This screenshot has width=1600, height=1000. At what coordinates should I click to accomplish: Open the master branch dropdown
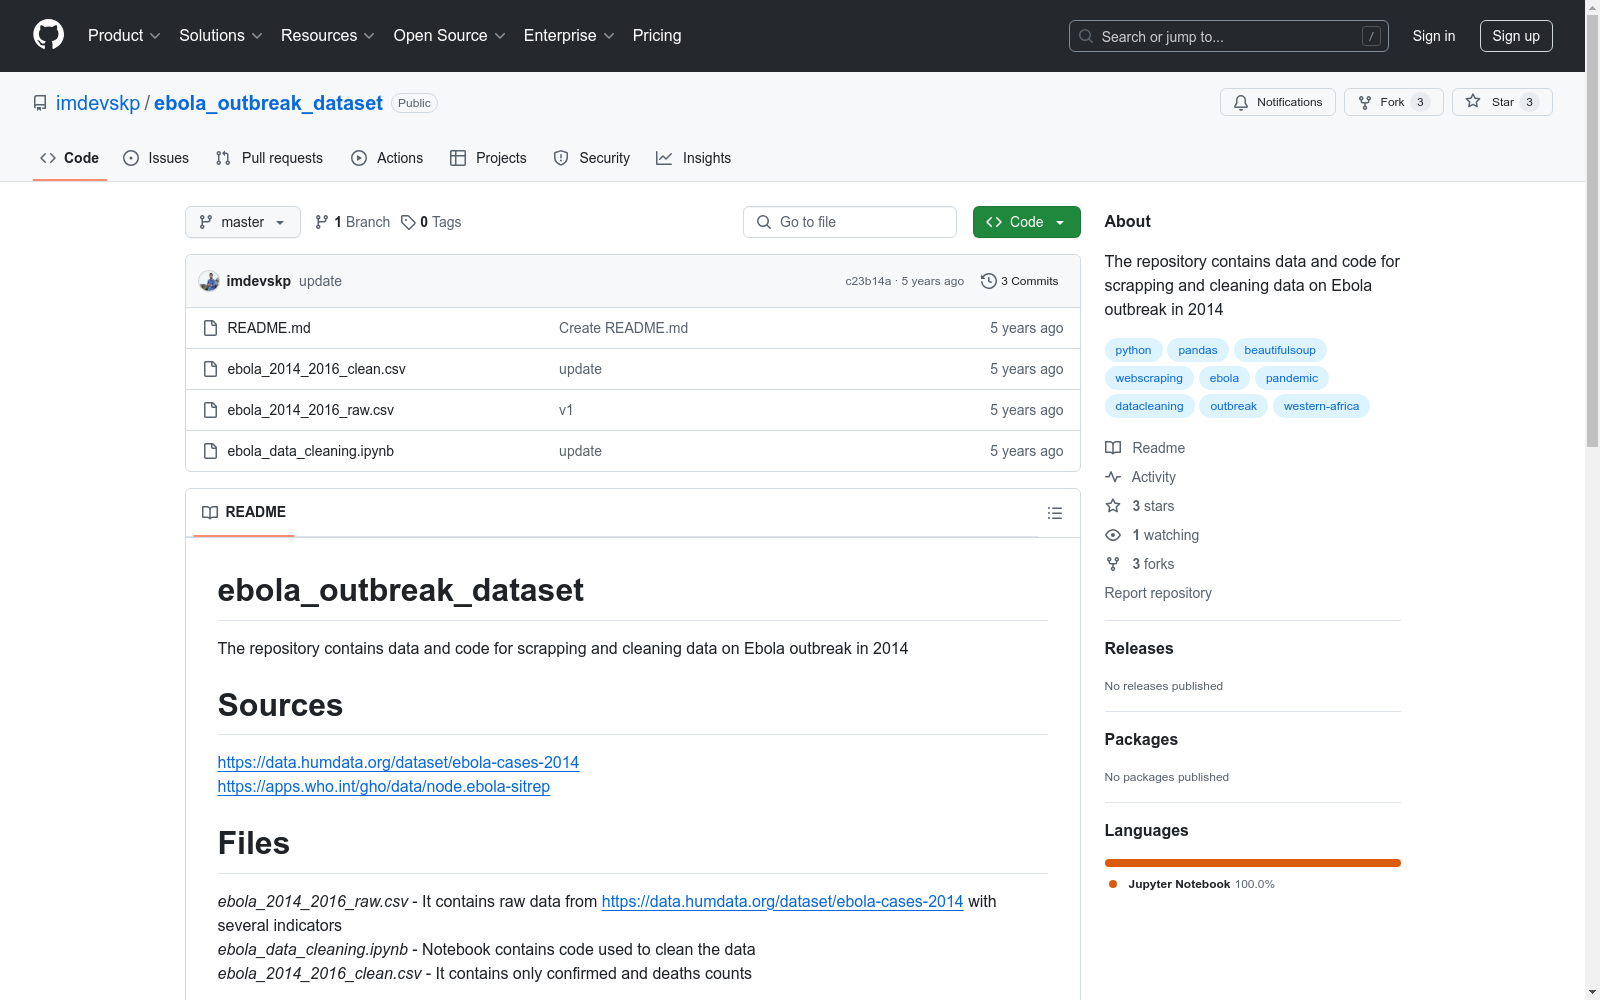coord(243,222)
